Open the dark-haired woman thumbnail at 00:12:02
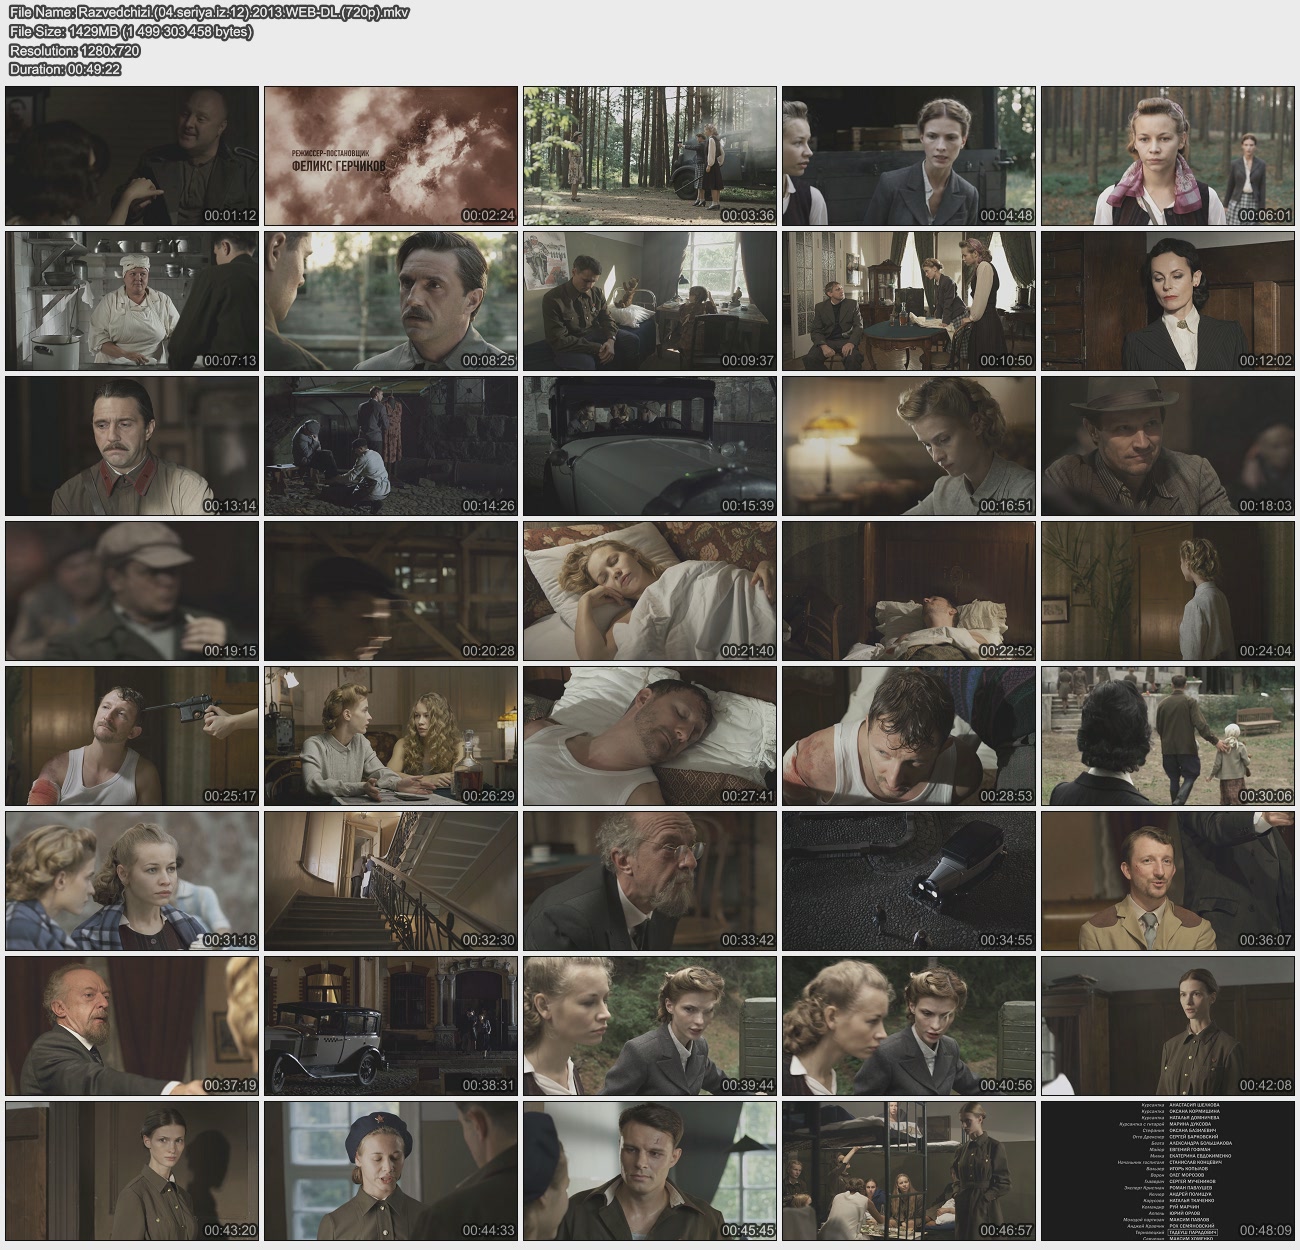The height and width of the screenshot is (1250, 1300). coord(1168,301)
